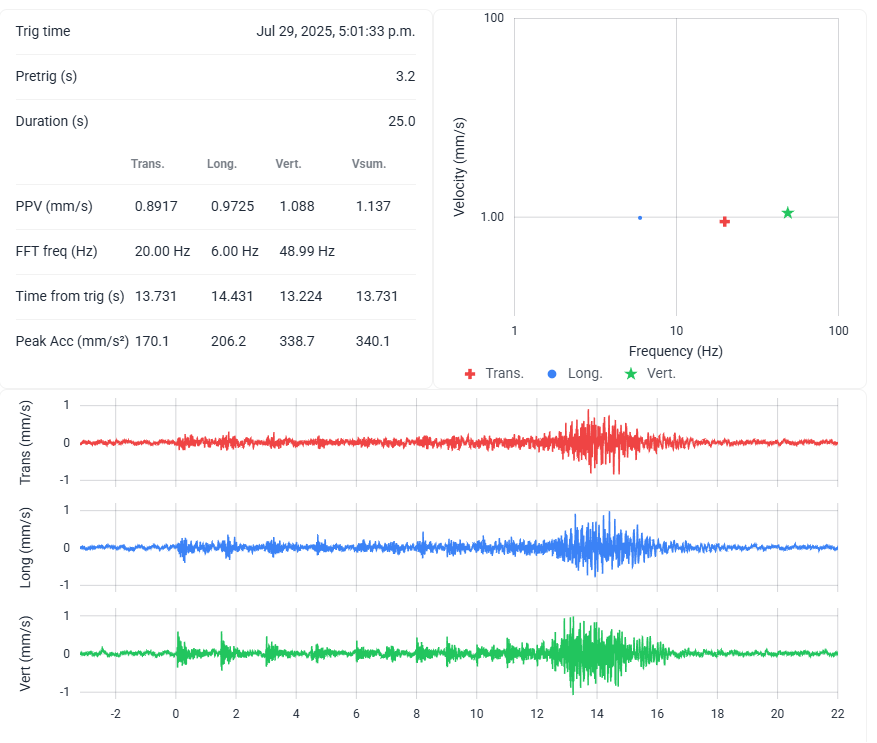Image resolution: width=877 pixels, height=743 pixels.
Task: Click the Frequency (Hz) axis title
Action: (675, 351)
